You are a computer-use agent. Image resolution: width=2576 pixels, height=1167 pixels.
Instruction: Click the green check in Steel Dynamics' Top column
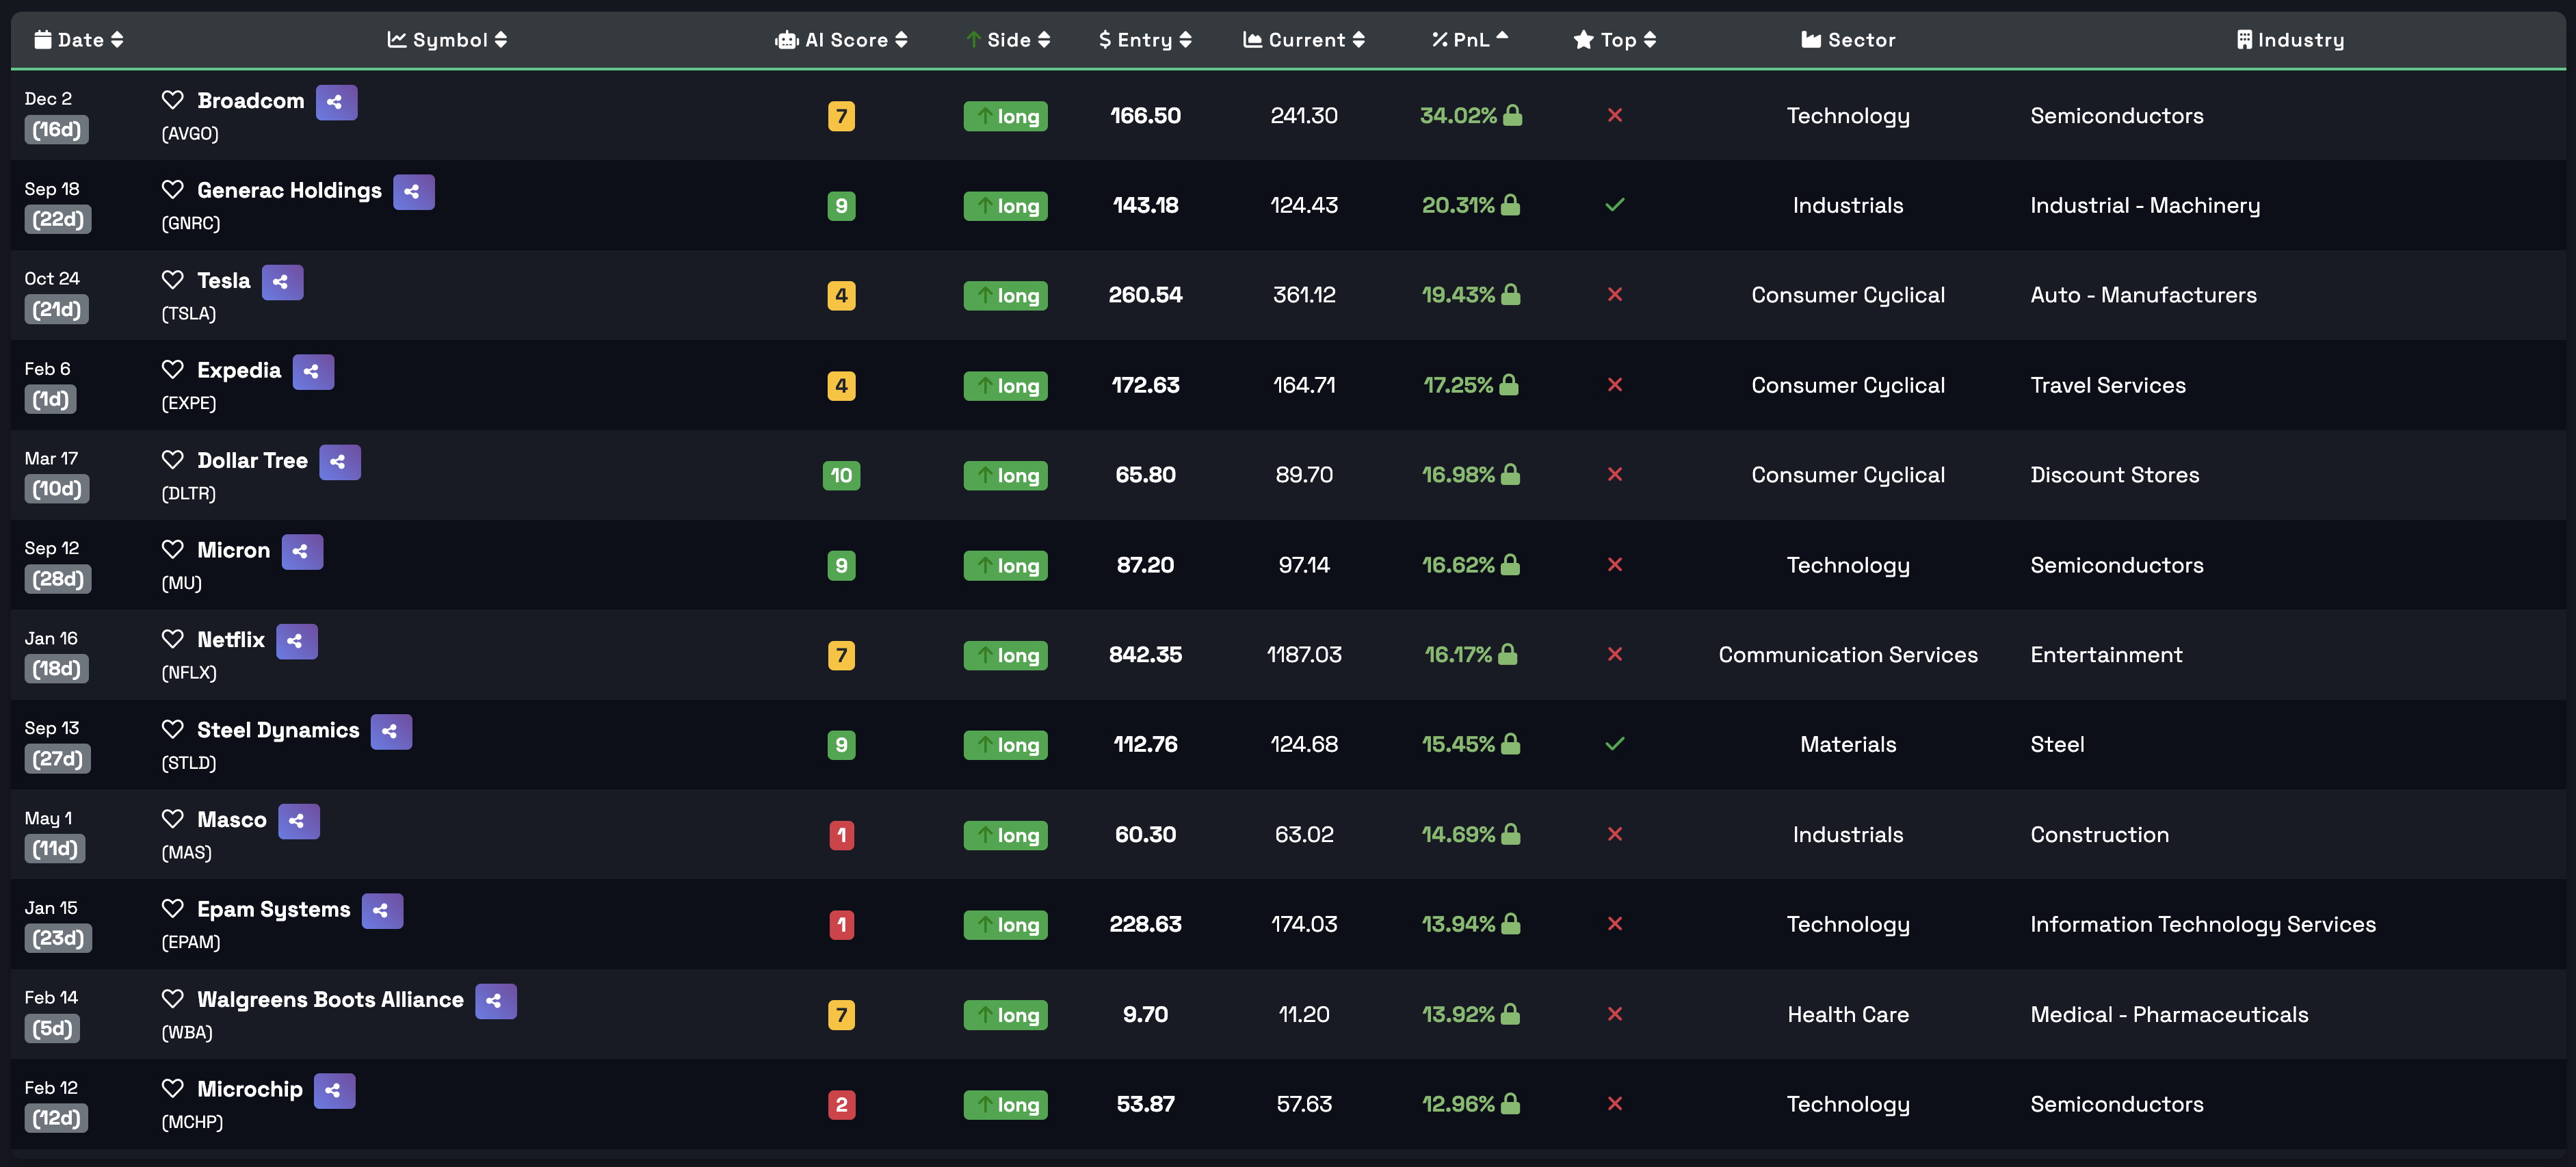coord(1614,744)
